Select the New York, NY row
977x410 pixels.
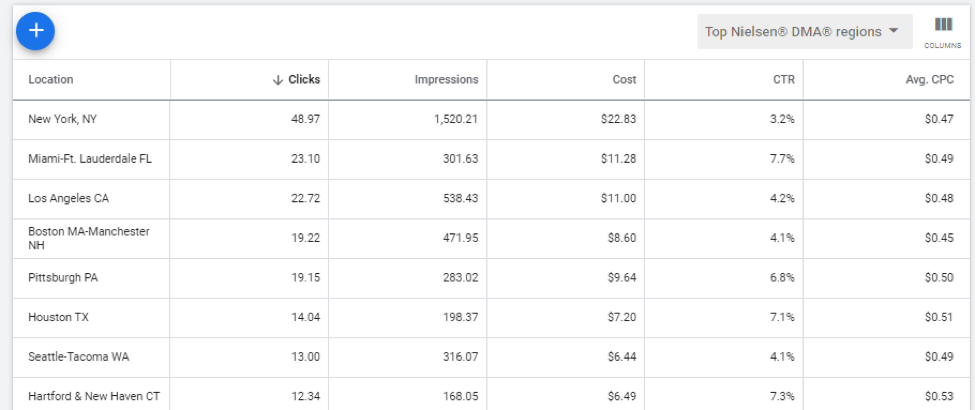(491, 119)
